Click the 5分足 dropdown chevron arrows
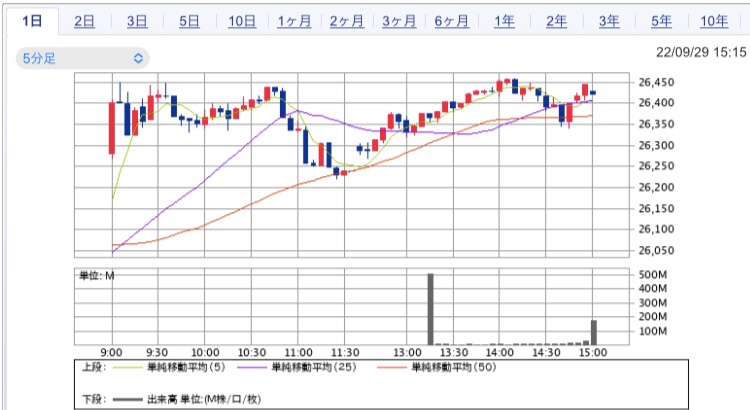750x410 pixels. [x=138, y=58]
